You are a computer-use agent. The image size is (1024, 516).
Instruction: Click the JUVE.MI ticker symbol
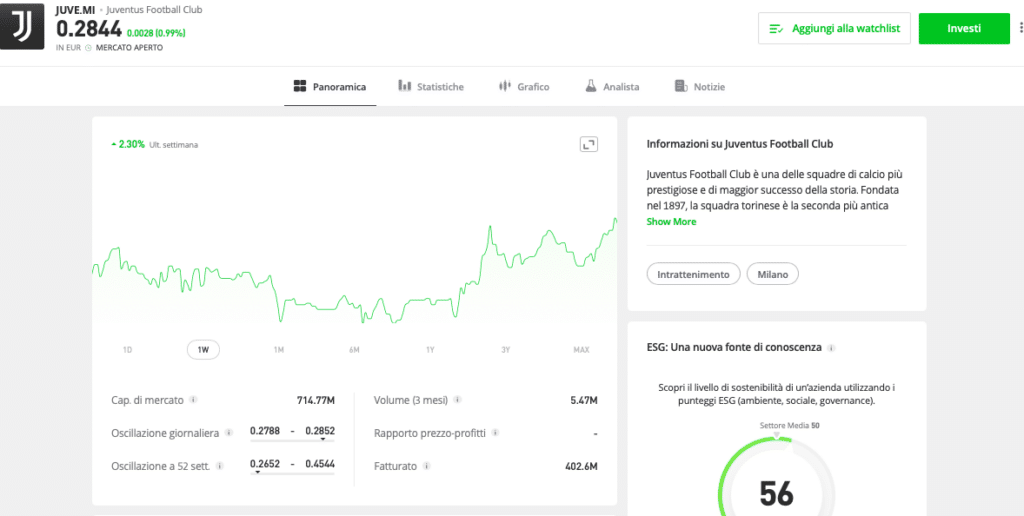pyautogui.click(x=76, y=10)
